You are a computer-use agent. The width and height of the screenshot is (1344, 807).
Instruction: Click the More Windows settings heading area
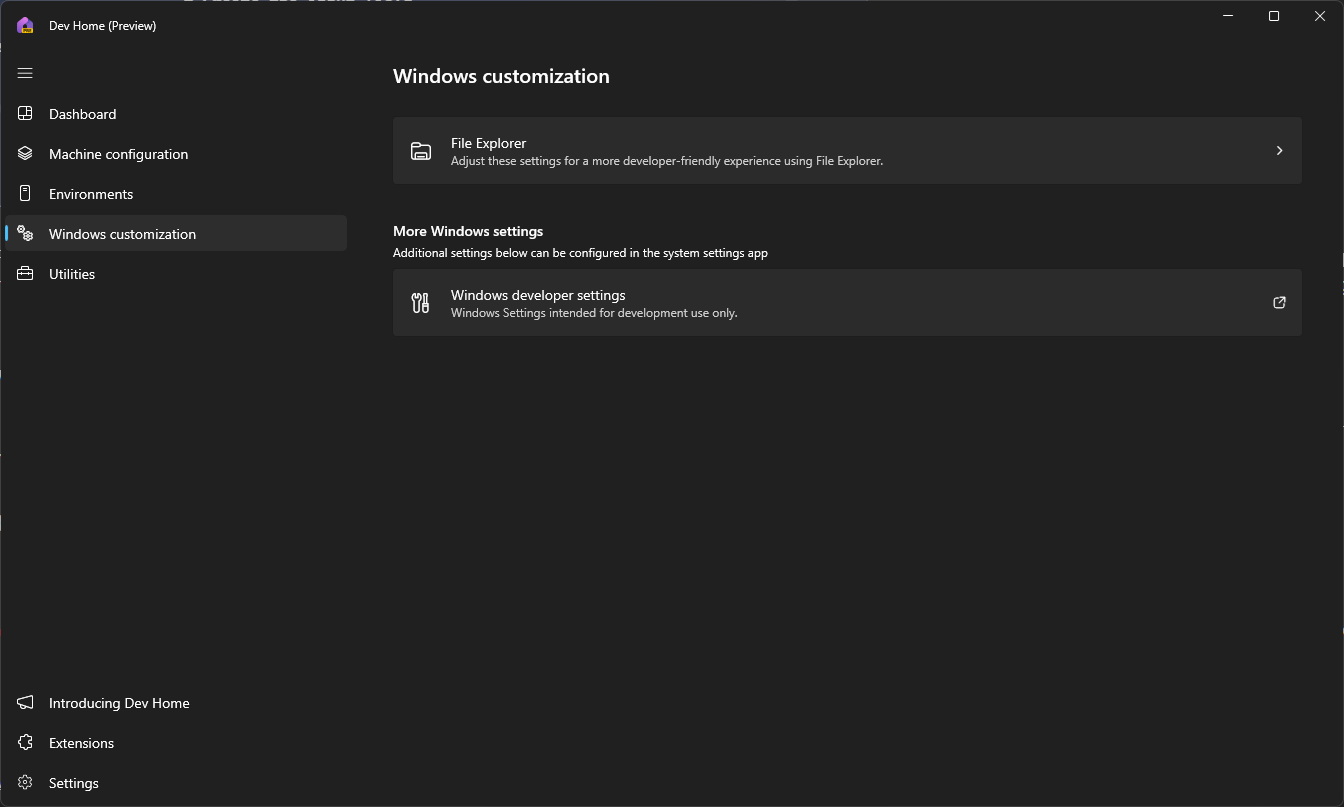tap(467, 231)
